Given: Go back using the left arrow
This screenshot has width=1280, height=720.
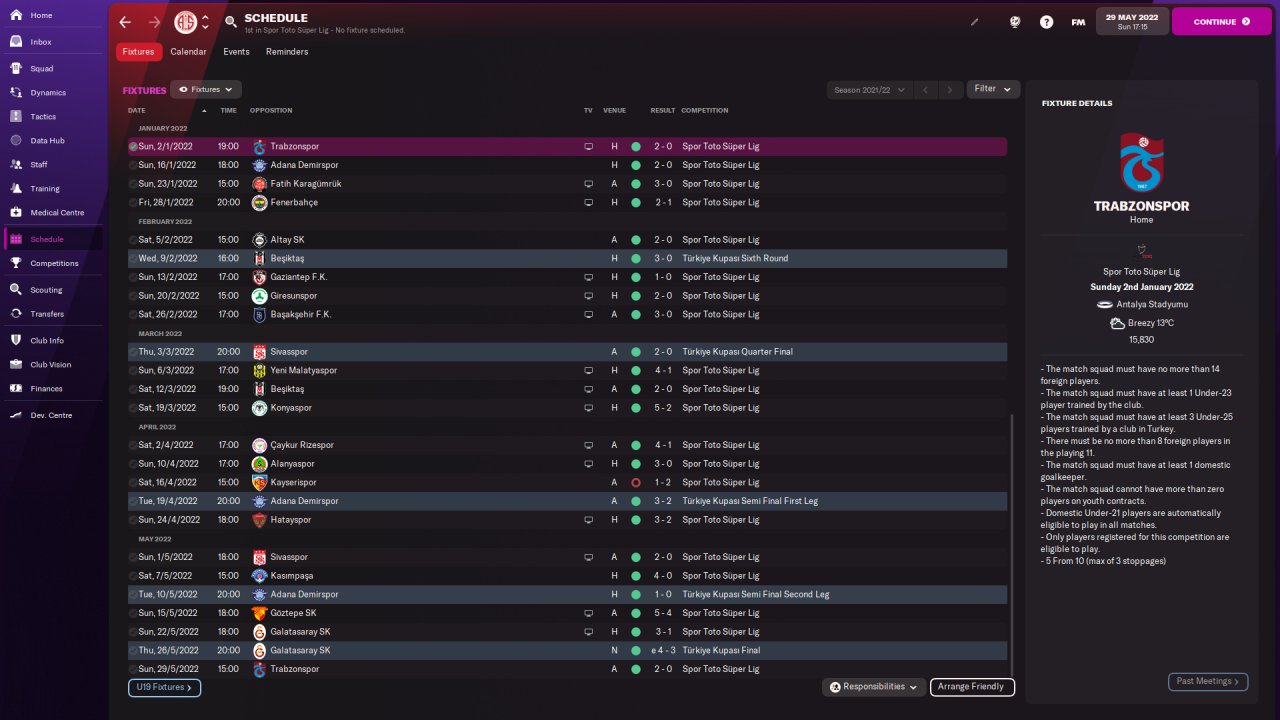Looking at the screenshot, I should click(x=125, y=22).
